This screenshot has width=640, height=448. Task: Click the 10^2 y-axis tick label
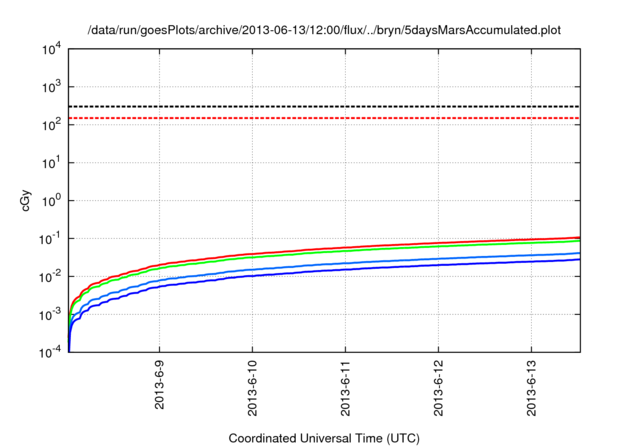(x=51, y=125)
